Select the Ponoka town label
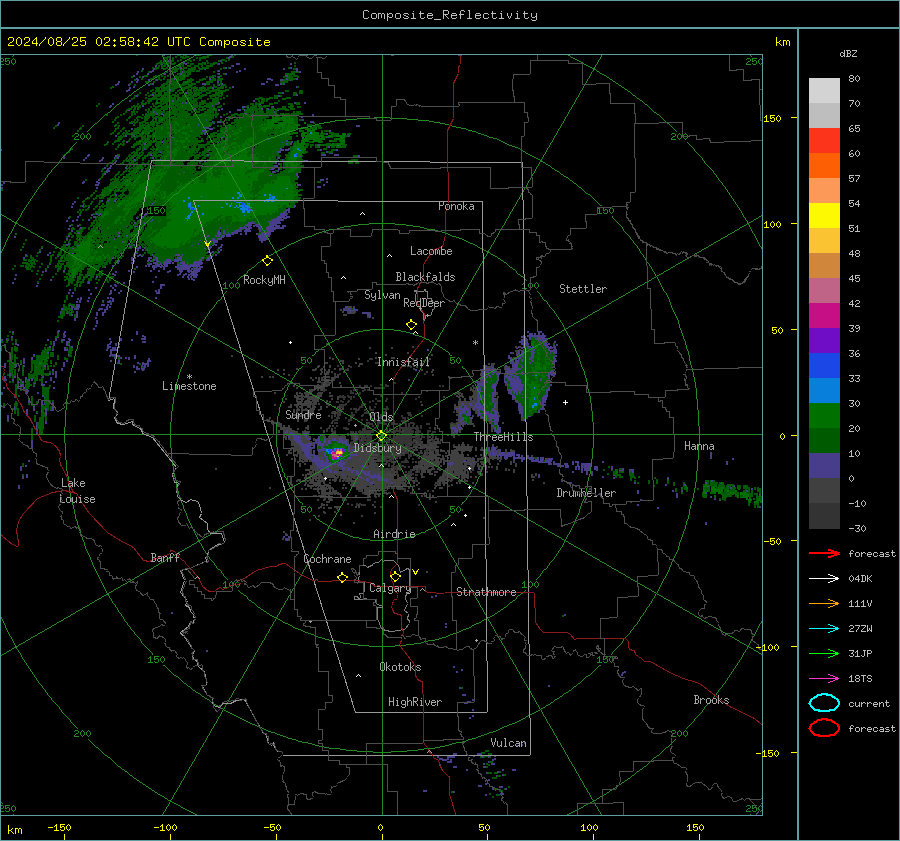 (x=456, y=206)
